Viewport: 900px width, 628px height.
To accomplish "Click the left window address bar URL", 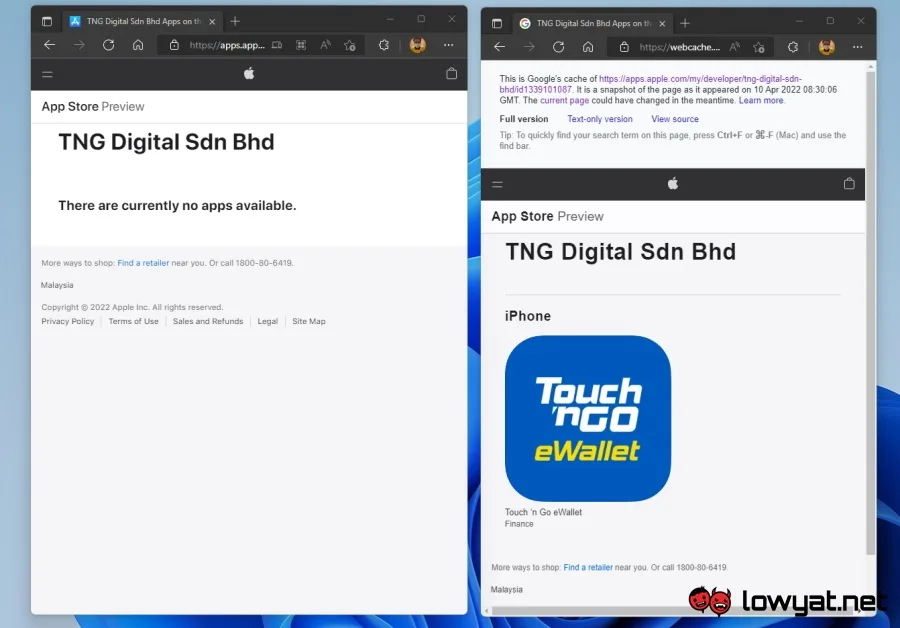I will 227,45.
